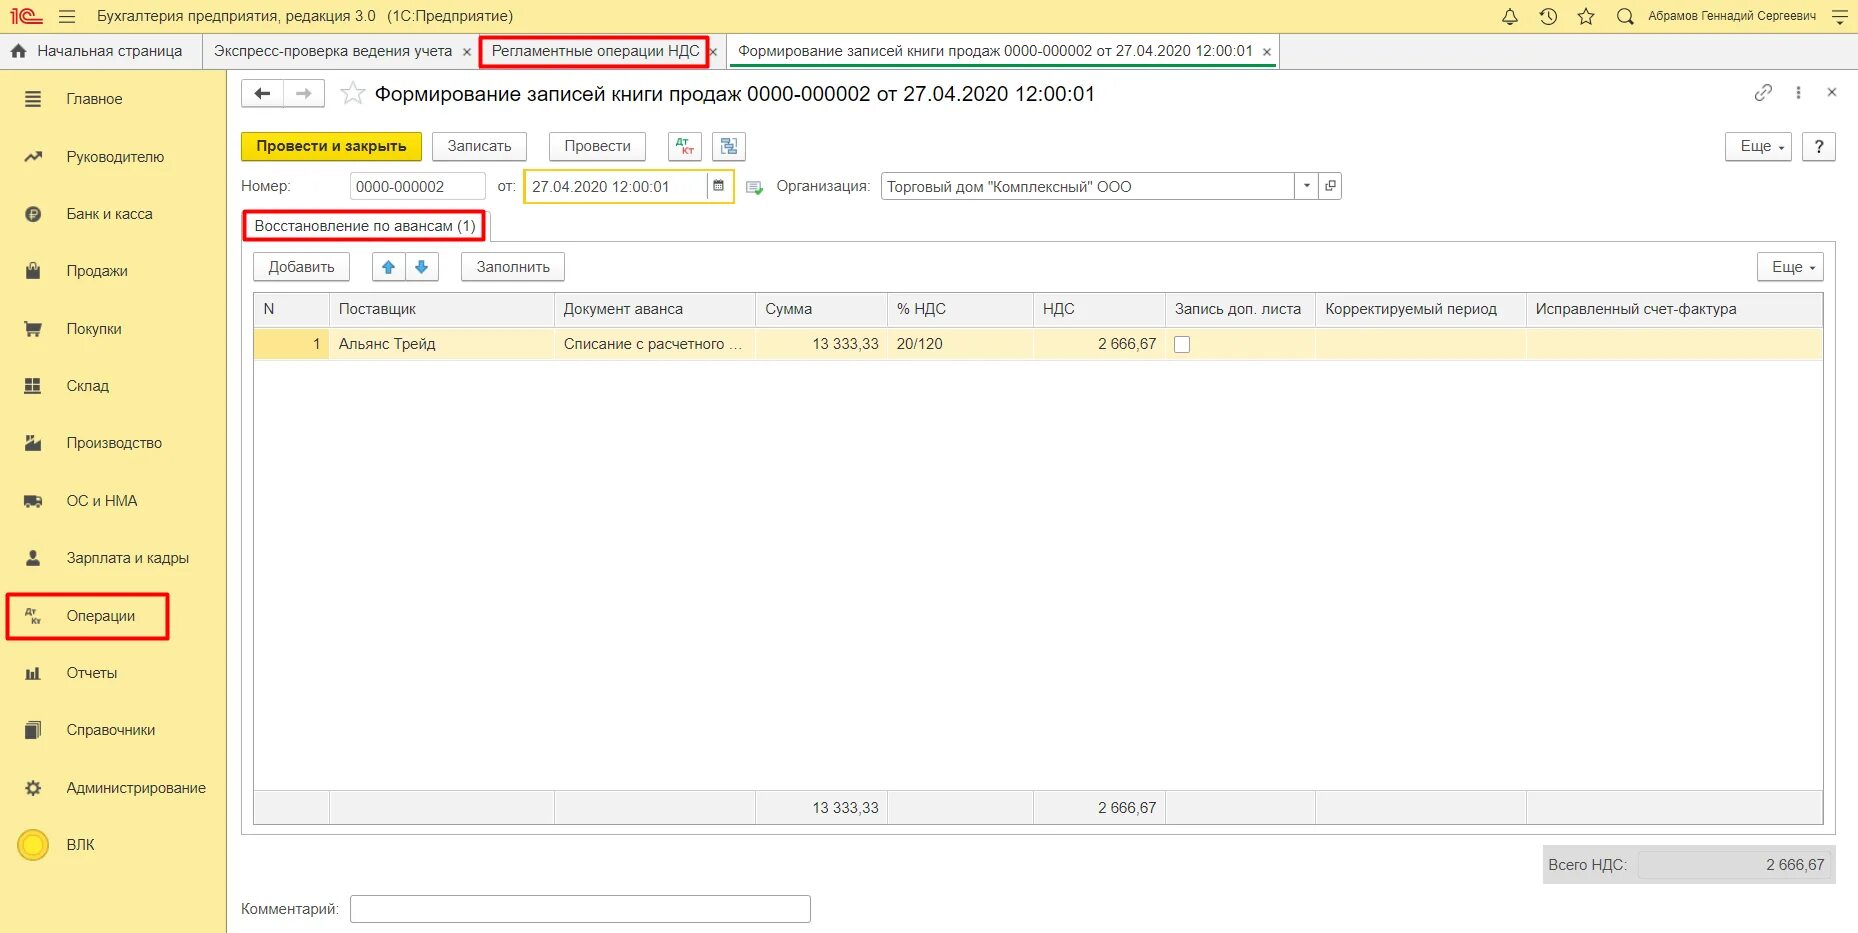The image size is (1858, 933).
Task: Switch to Начальная страница tab
Action: click(x=99, y=51)
